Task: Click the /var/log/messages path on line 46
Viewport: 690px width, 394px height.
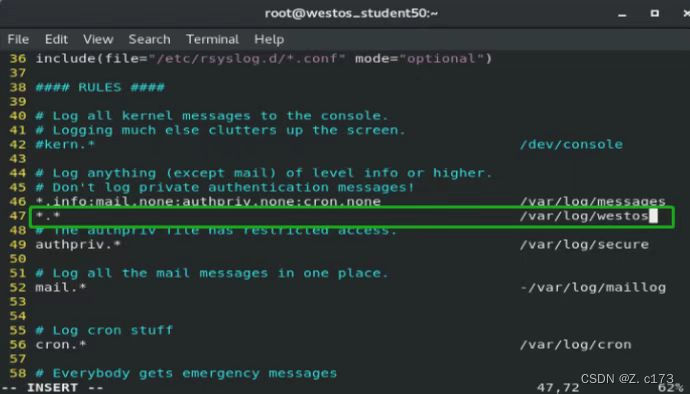Action: [593, 202]
